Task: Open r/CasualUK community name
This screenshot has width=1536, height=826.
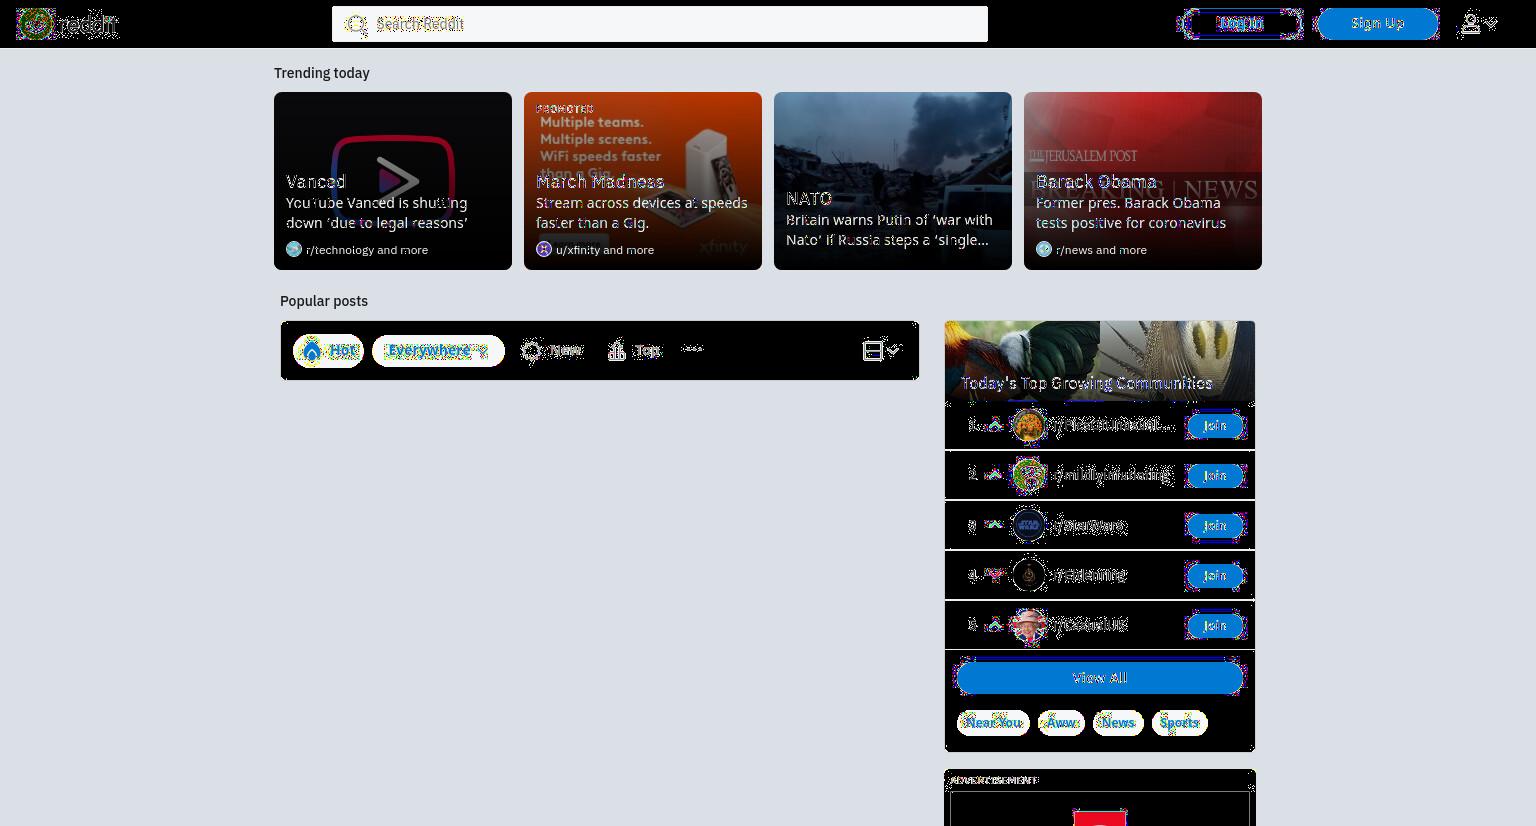Action: (x=1089, y=625)
